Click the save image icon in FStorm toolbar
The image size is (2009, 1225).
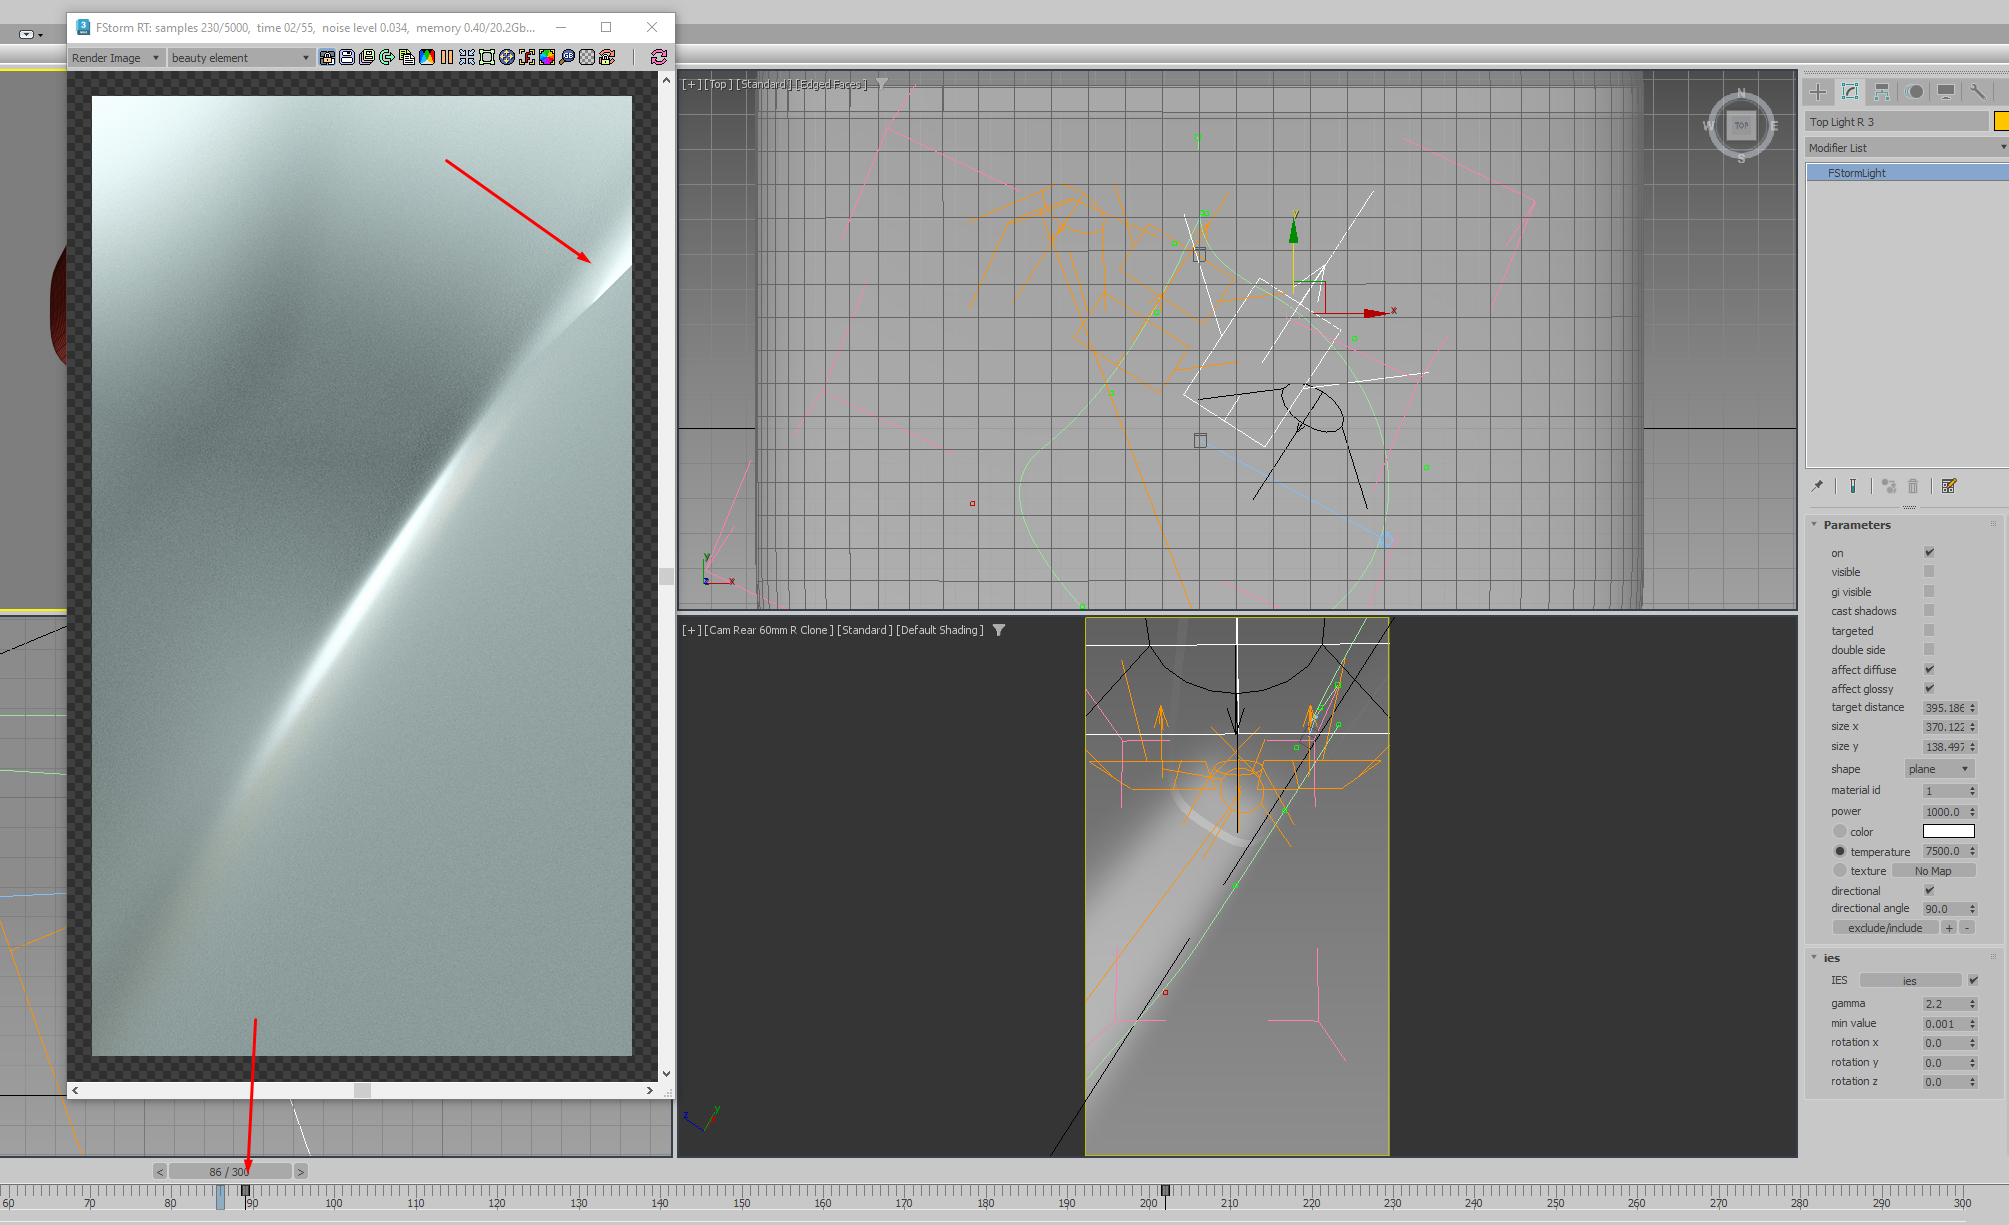point(347,57)
